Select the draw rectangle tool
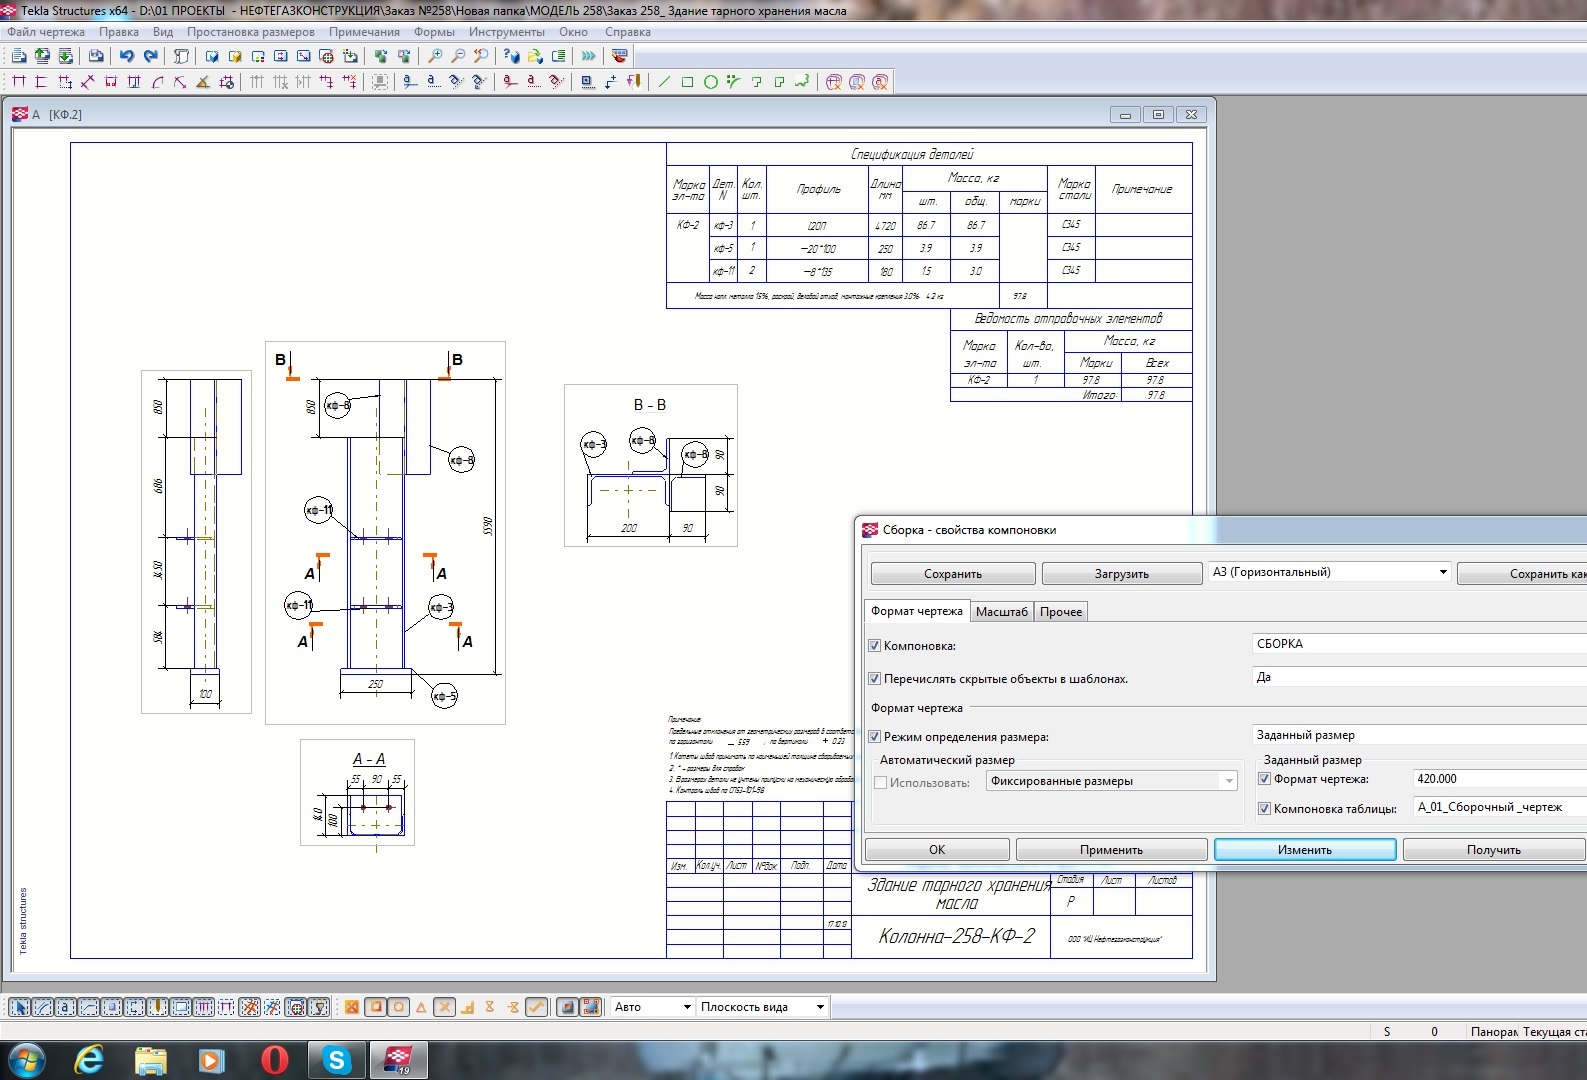This screenshot has width=1587, height=1080. point(687,82)
